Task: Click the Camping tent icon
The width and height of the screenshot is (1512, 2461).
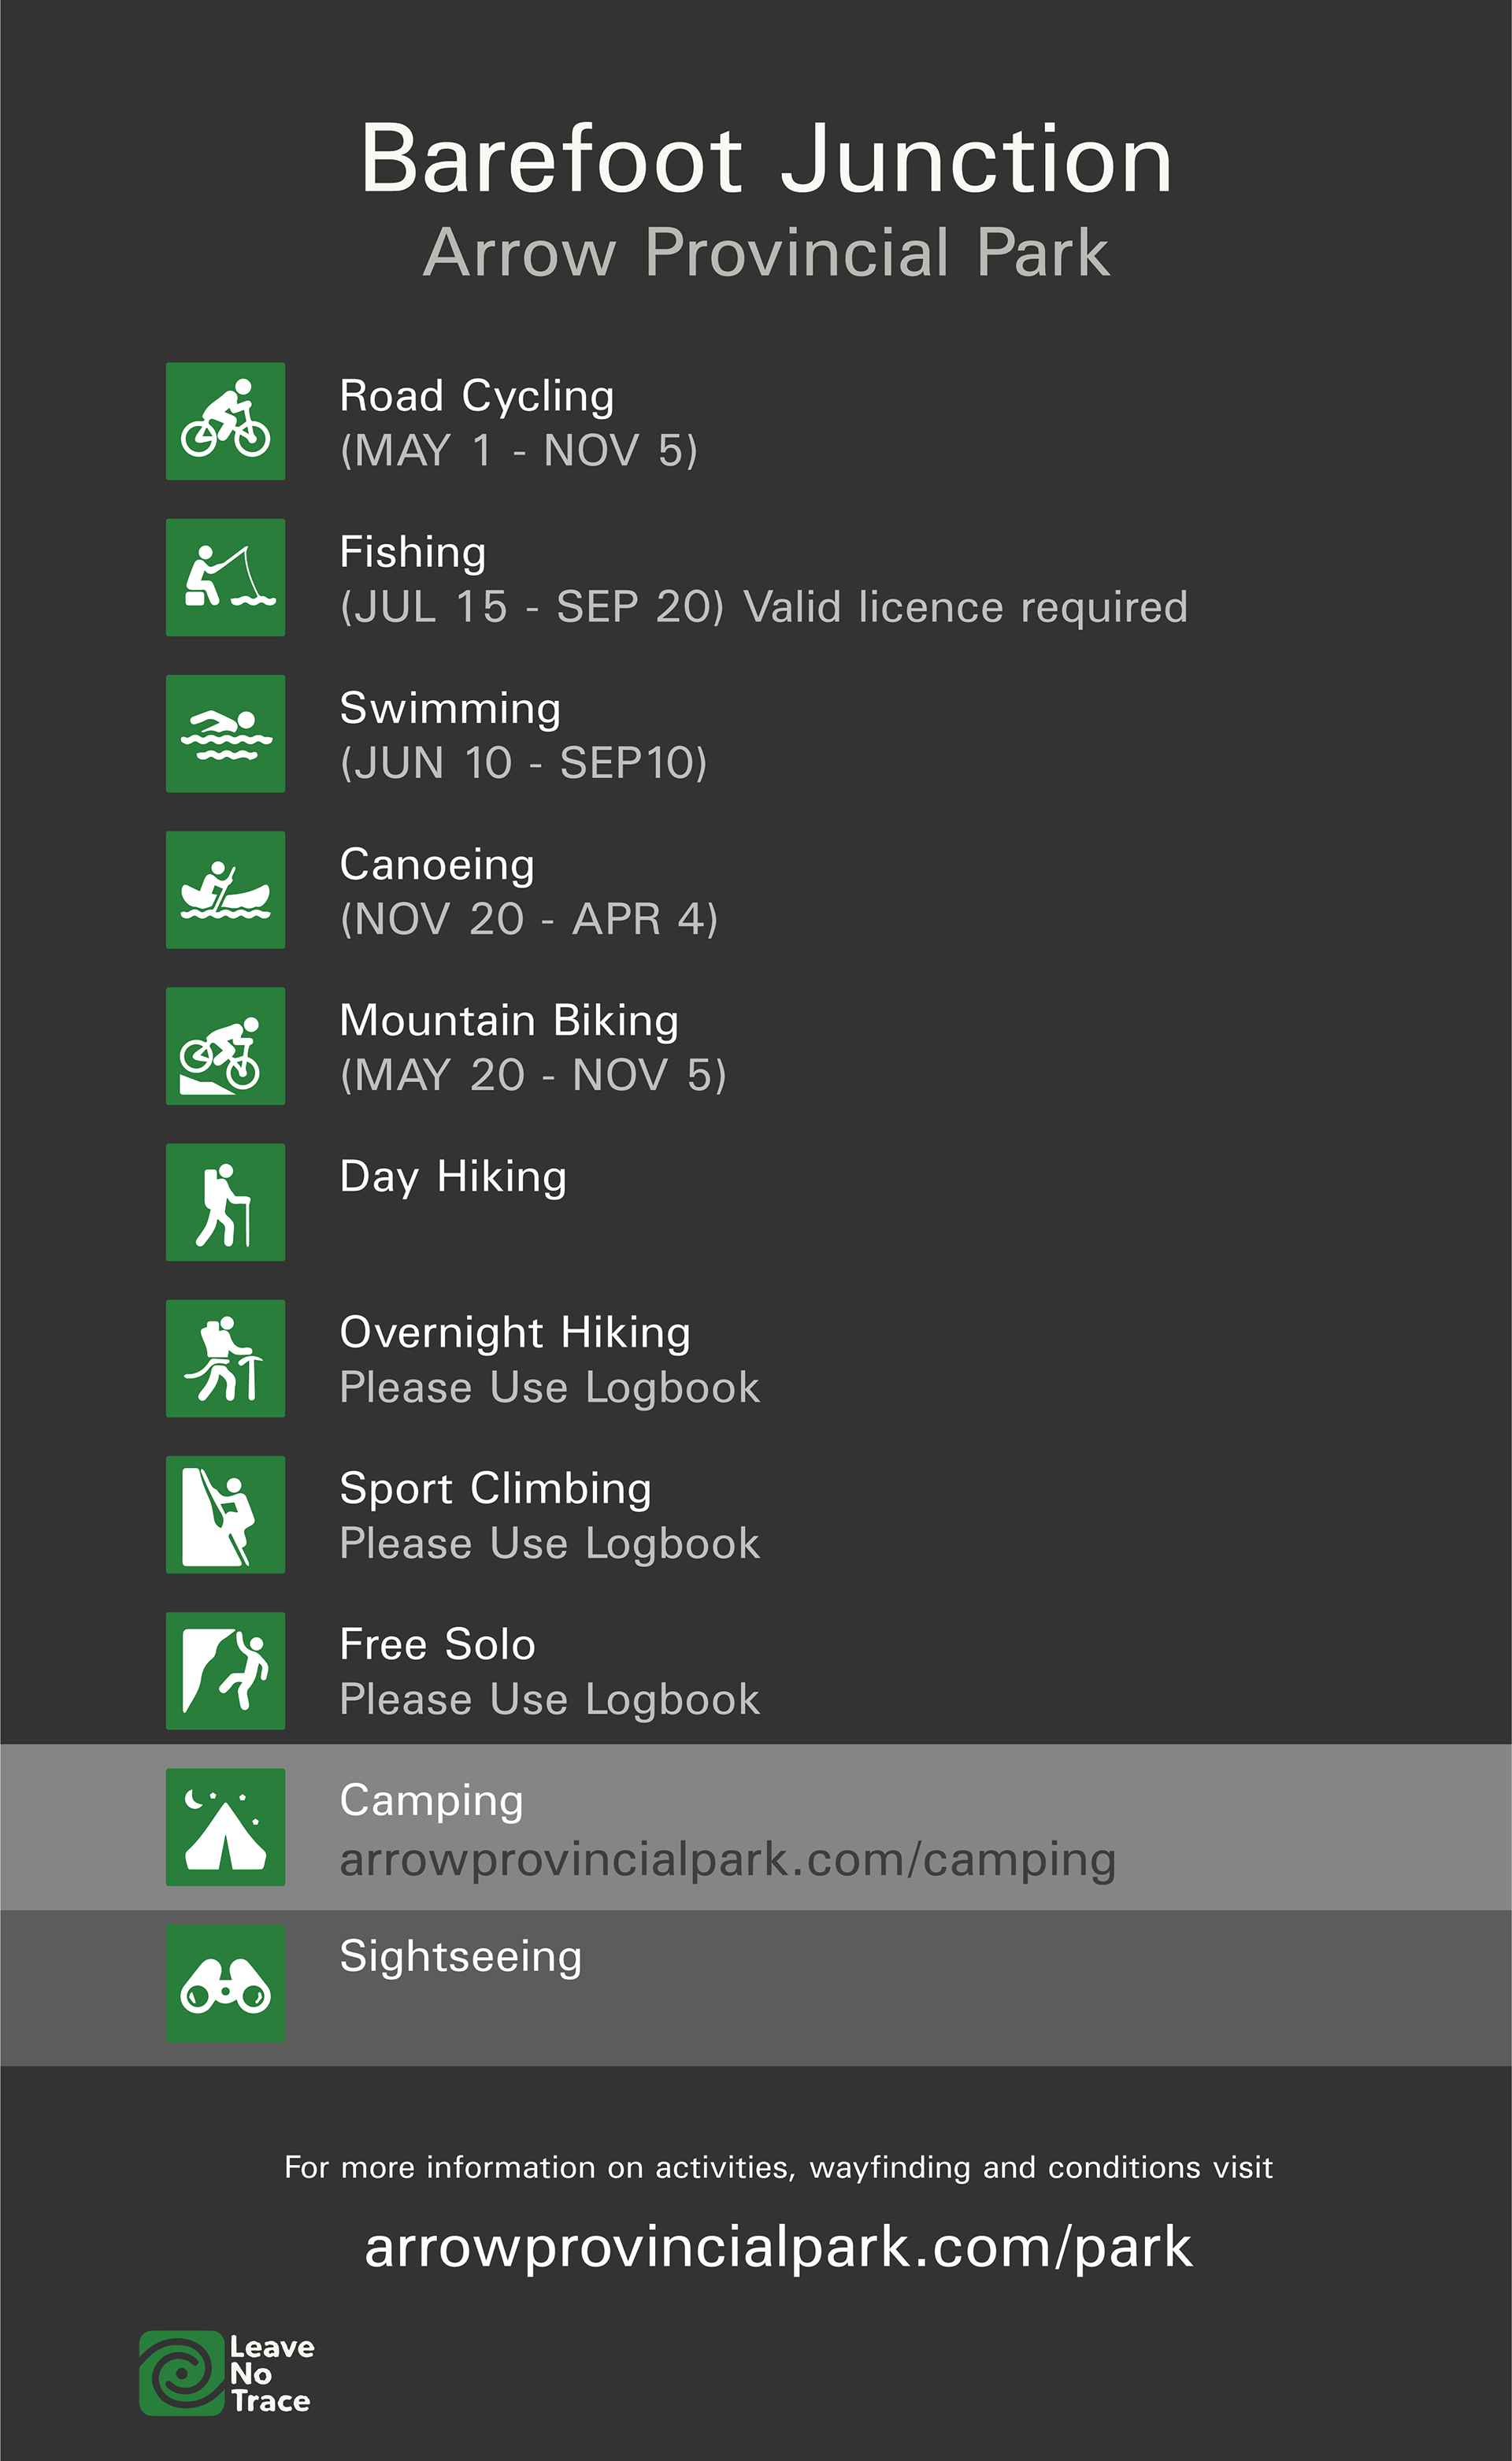Action: point(225,1826)
